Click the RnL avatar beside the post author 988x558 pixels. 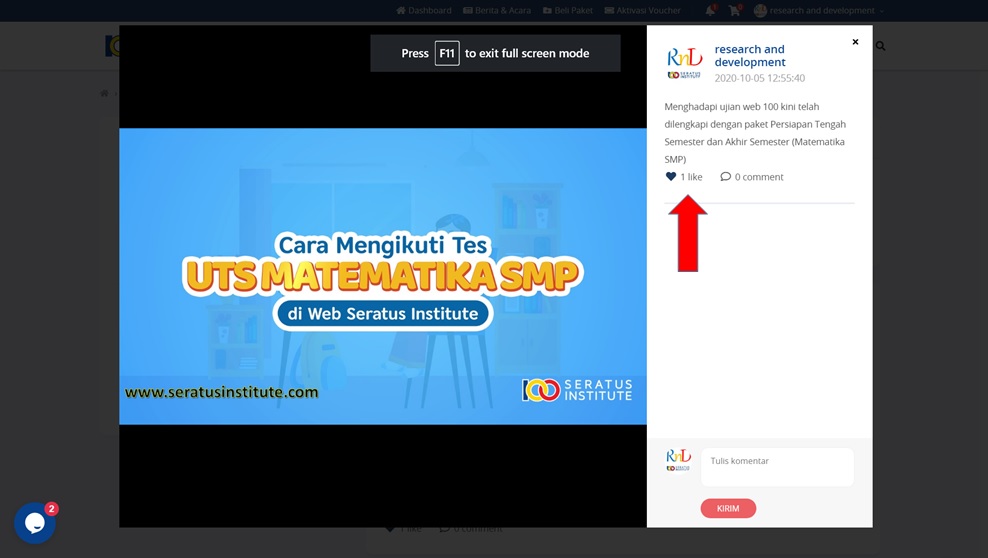point(684,63)
